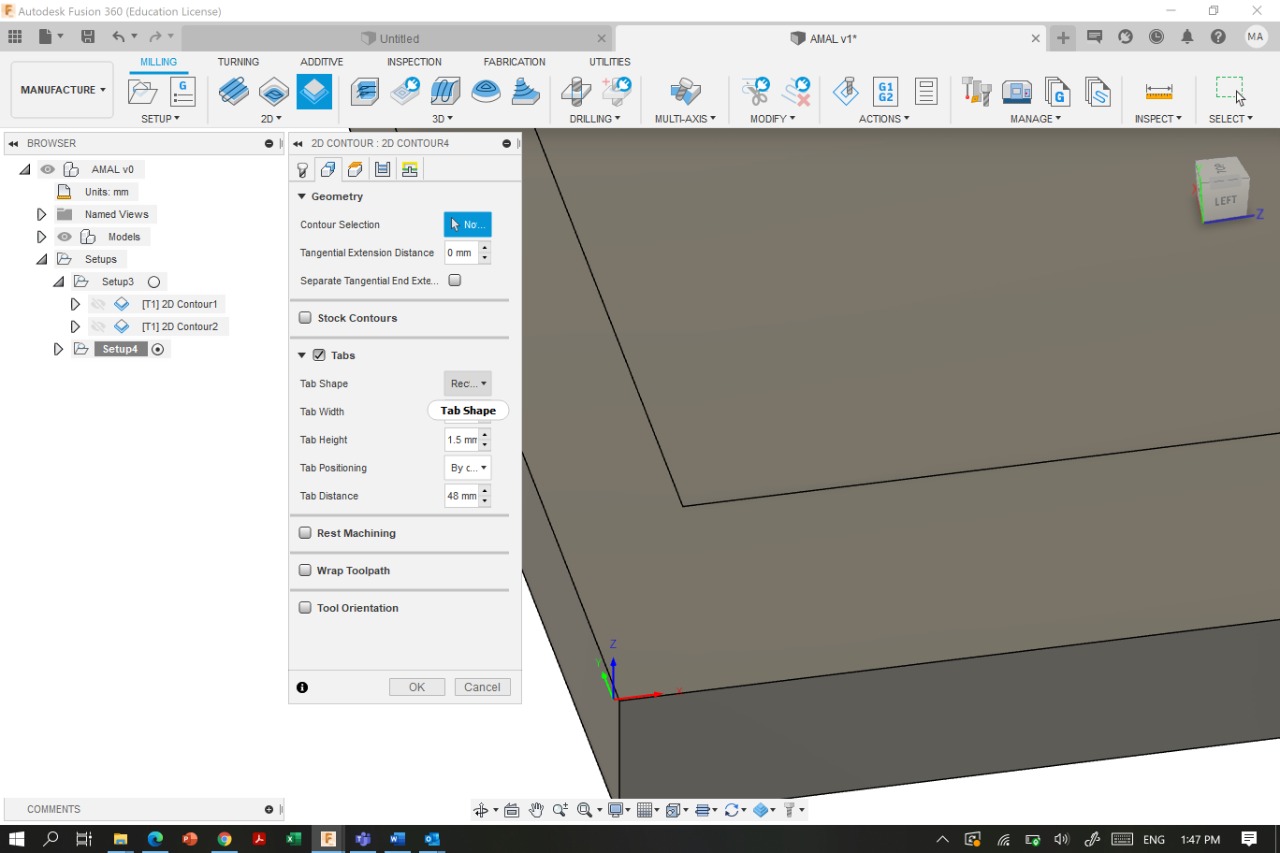Open the DRILLING dropdown menu
The width and height of the screenshot is (1280, 853).
[595, 119]
